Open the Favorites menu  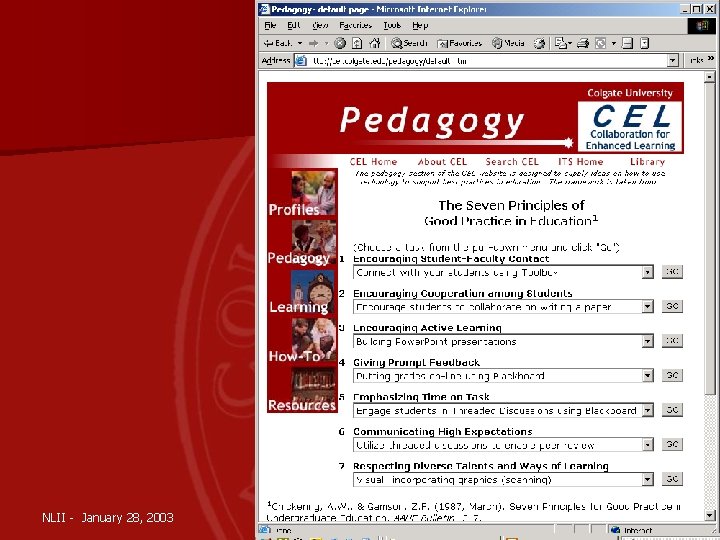point(355,26)
